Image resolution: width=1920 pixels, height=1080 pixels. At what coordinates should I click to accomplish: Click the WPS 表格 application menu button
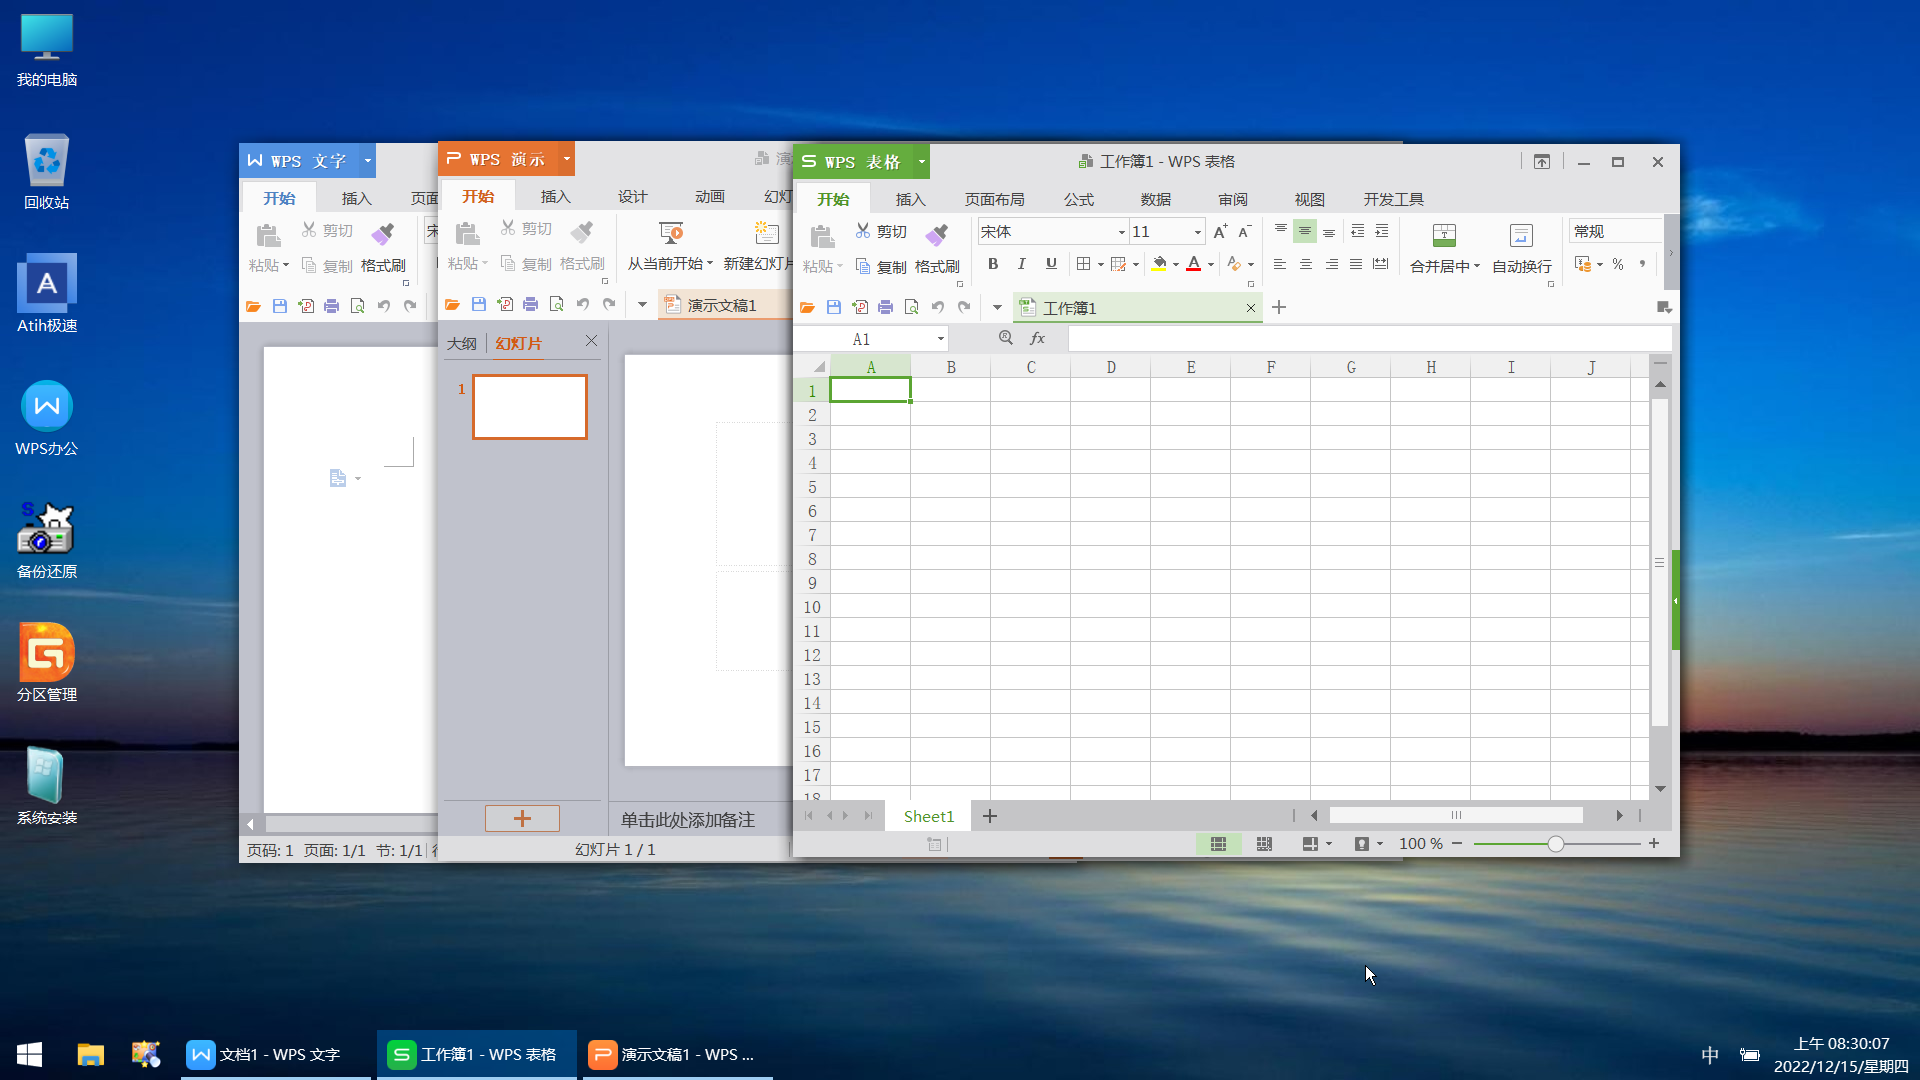coord(861,161)
